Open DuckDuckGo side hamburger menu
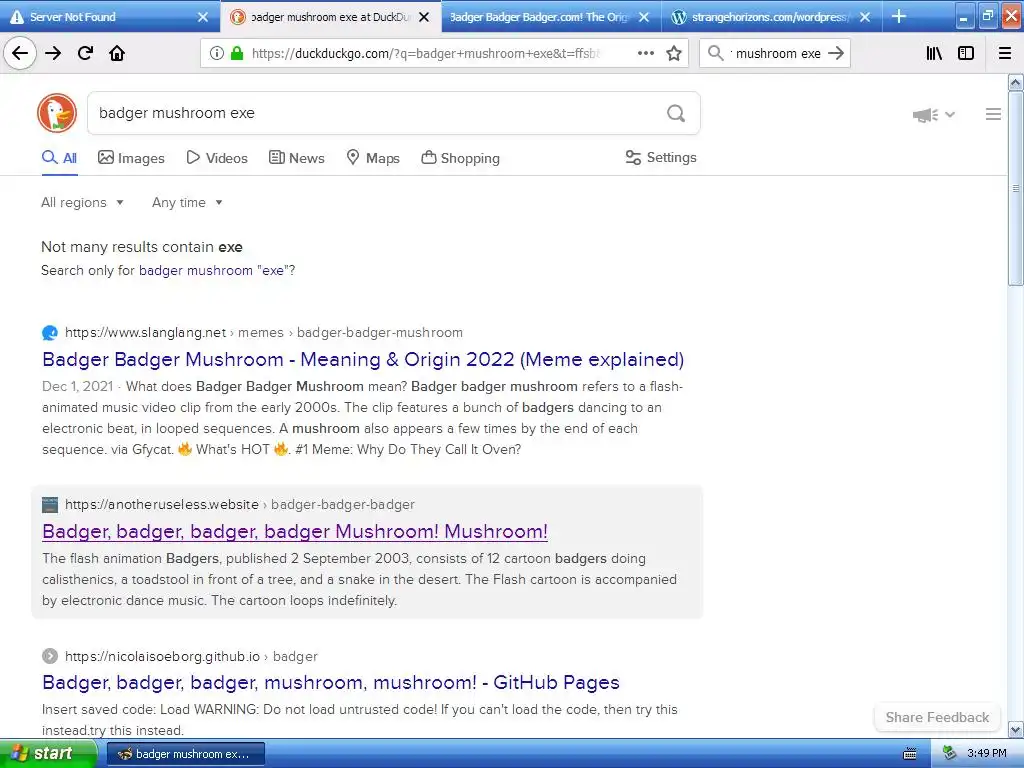 (993, 114)
